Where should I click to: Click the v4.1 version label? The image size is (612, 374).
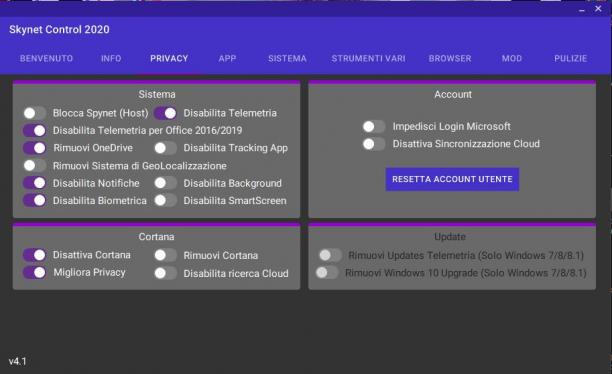pos(18,362)
